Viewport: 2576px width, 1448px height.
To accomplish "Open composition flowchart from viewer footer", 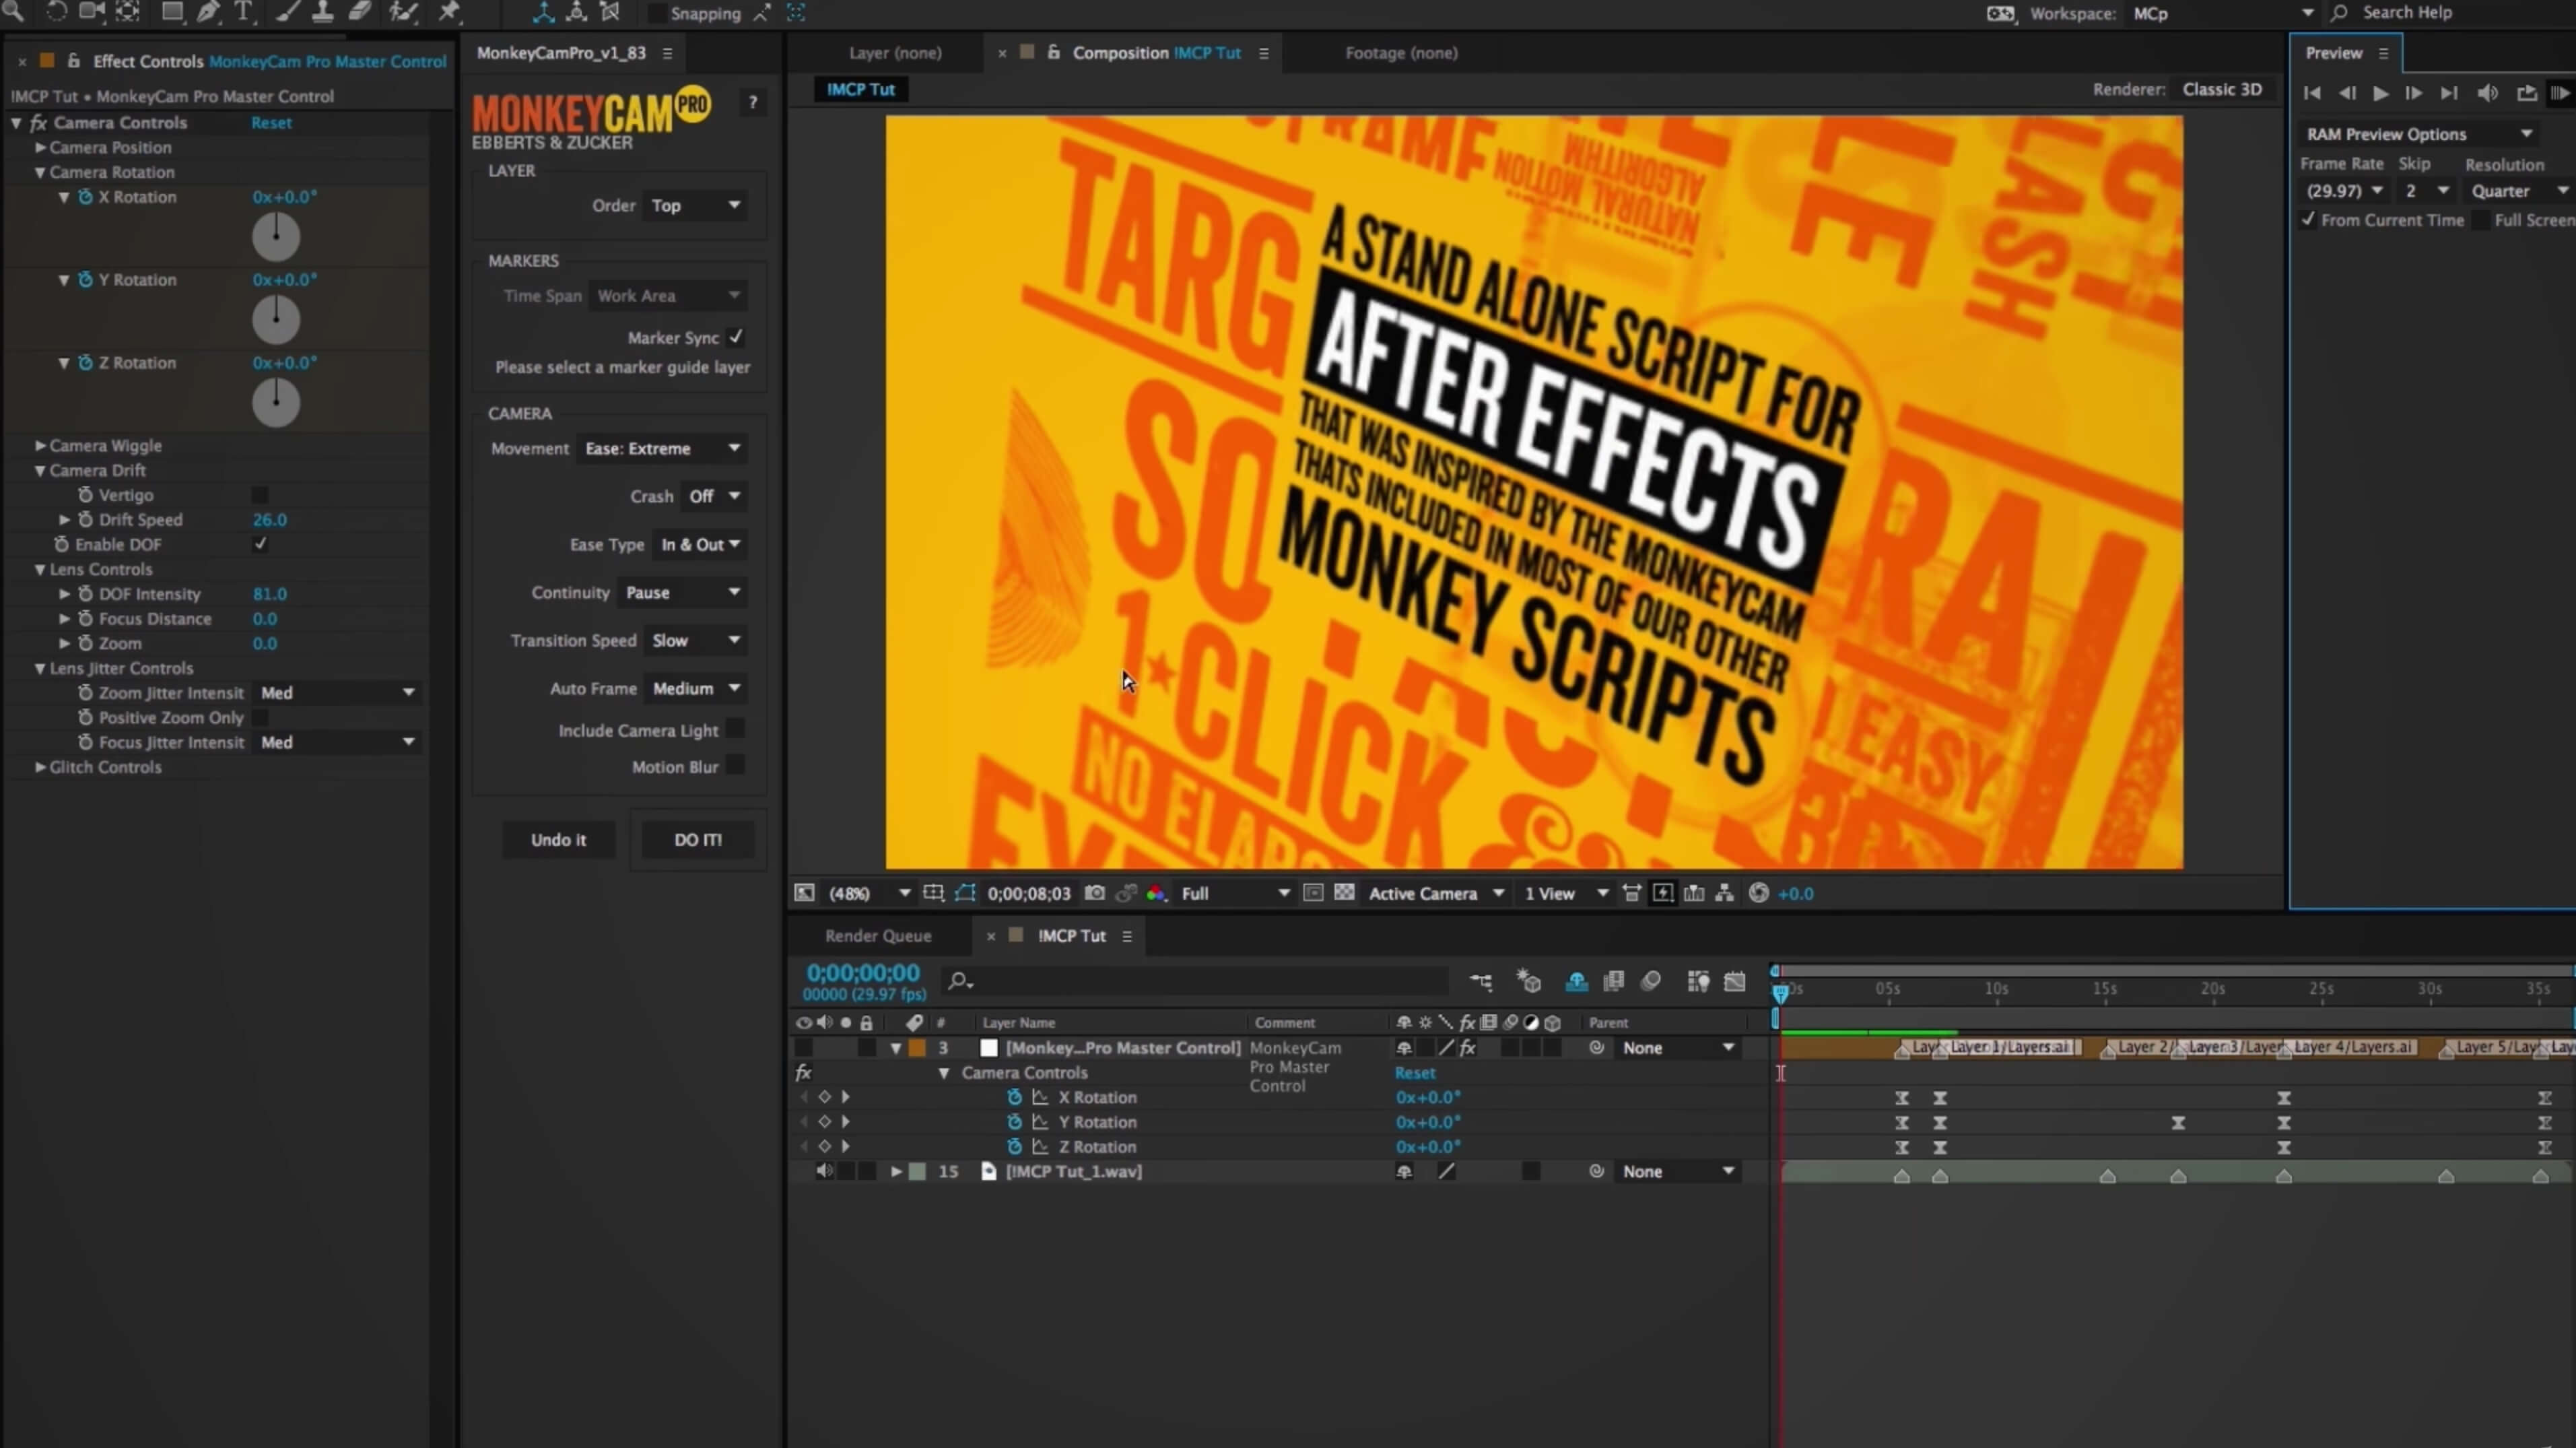I will [x=1725, y=893].
